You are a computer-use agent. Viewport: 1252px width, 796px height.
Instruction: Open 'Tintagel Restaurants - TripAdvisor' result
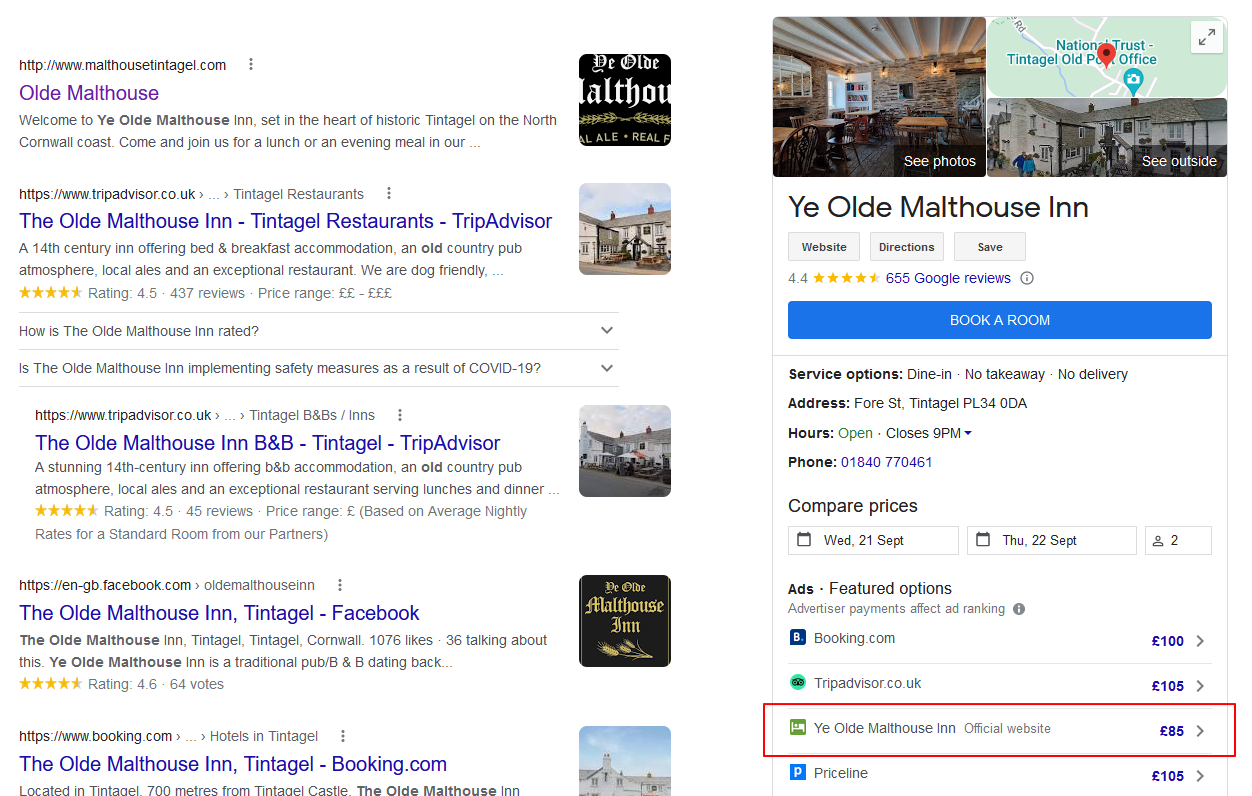pyautogui.click(x=286, y=221)
